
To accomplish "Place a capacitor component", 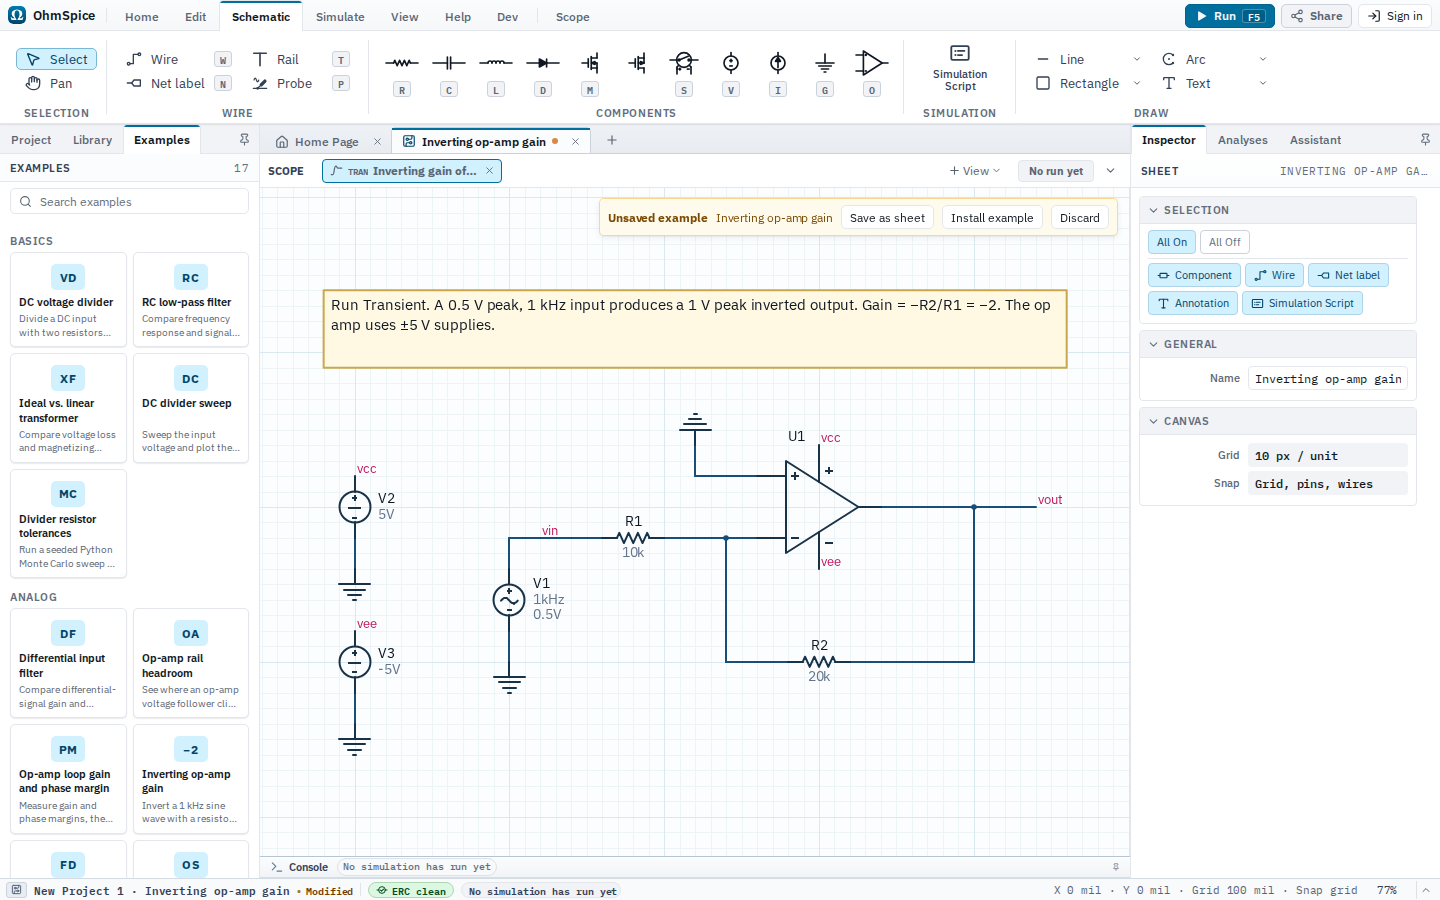I will pos(449,73).
